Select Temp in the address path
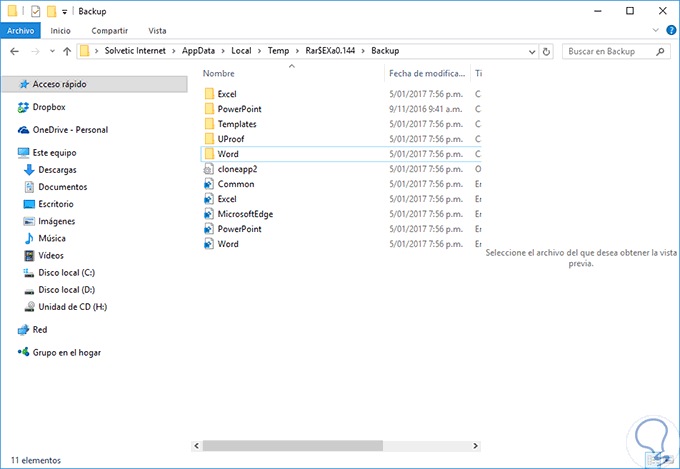 click(x=278, y=51)
